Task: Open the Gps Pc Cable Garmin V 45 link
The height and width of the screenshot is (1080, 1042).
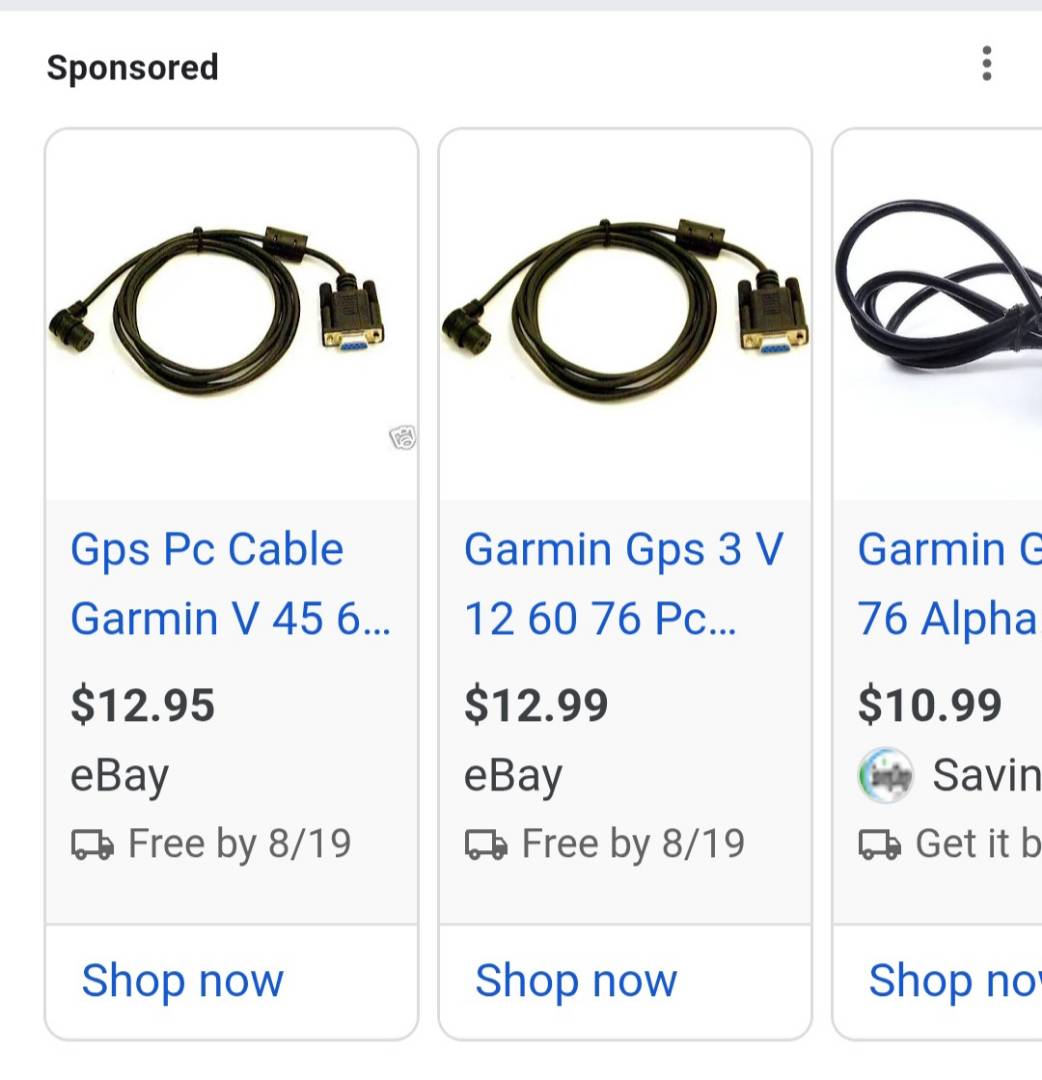Action: tap(230, 584)
